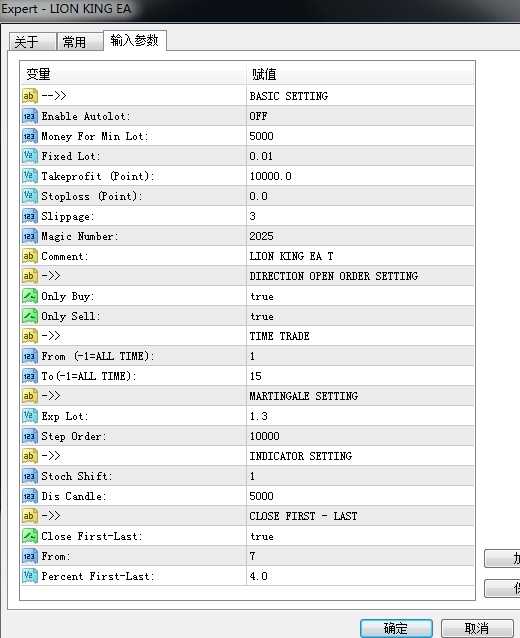Click the double-type icon beside Fixed Lot
The height and width of the screenshot is (638, 520).
30,156
